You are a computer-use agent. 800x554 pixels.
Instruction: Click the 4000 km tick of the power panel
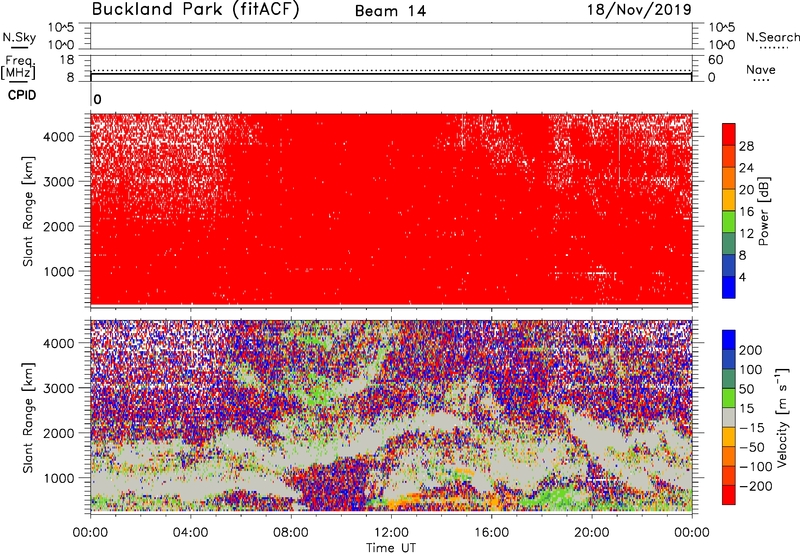tap(59, 137)
